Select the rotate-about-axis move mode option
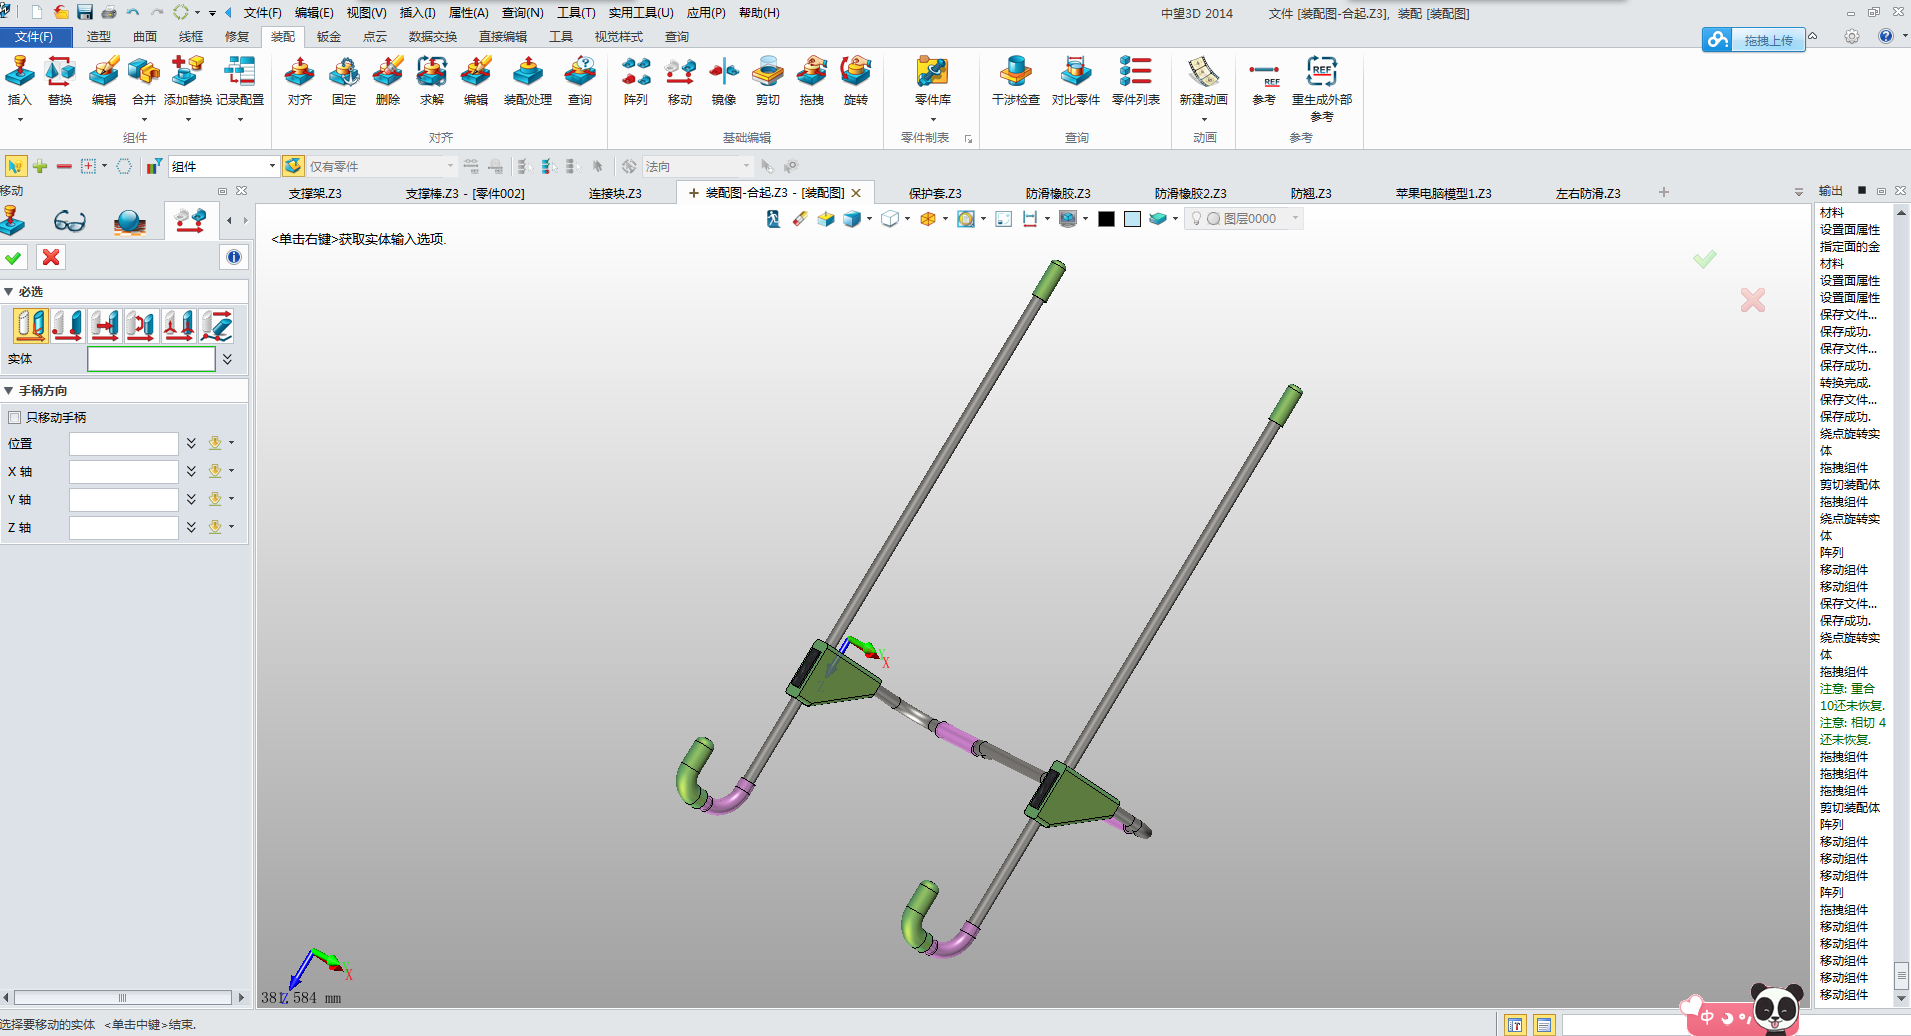1911x1036 pixels. click(x=142, y=325)
